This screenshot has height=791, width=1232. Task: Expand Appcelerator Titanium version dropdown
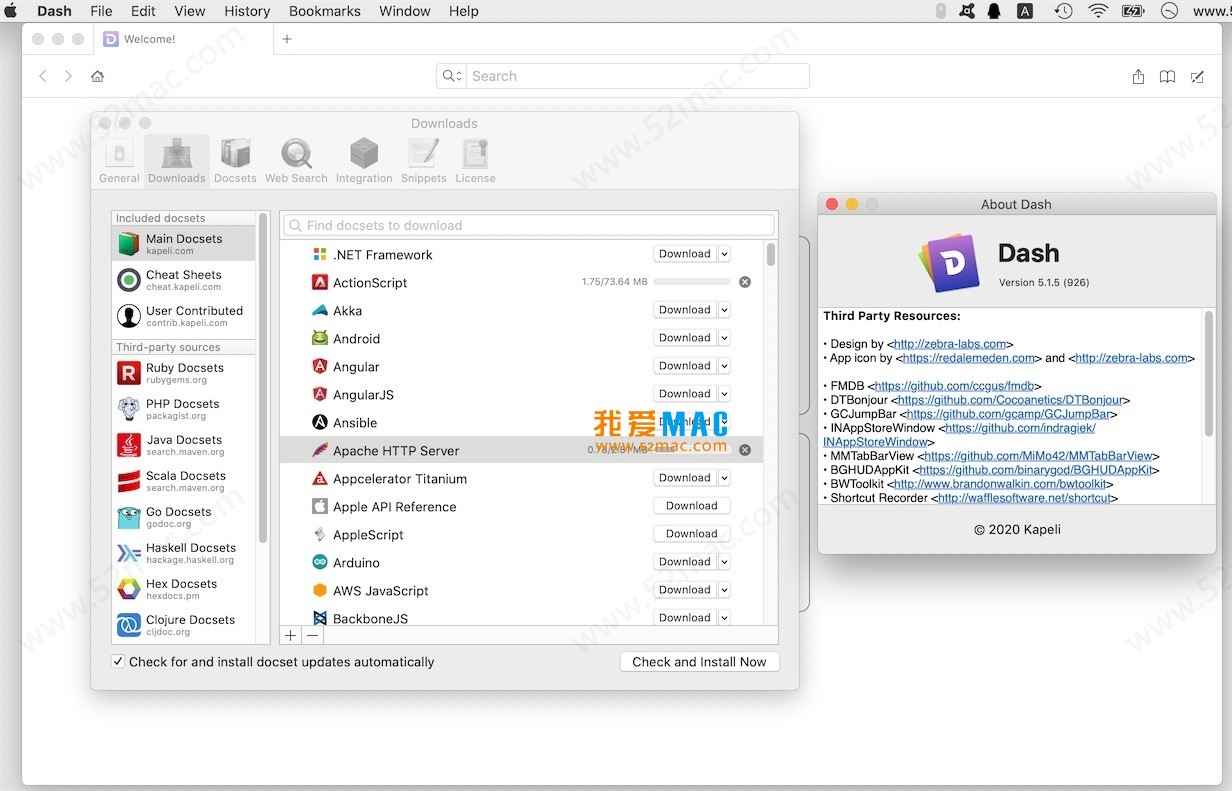click(x=724, y=478)
